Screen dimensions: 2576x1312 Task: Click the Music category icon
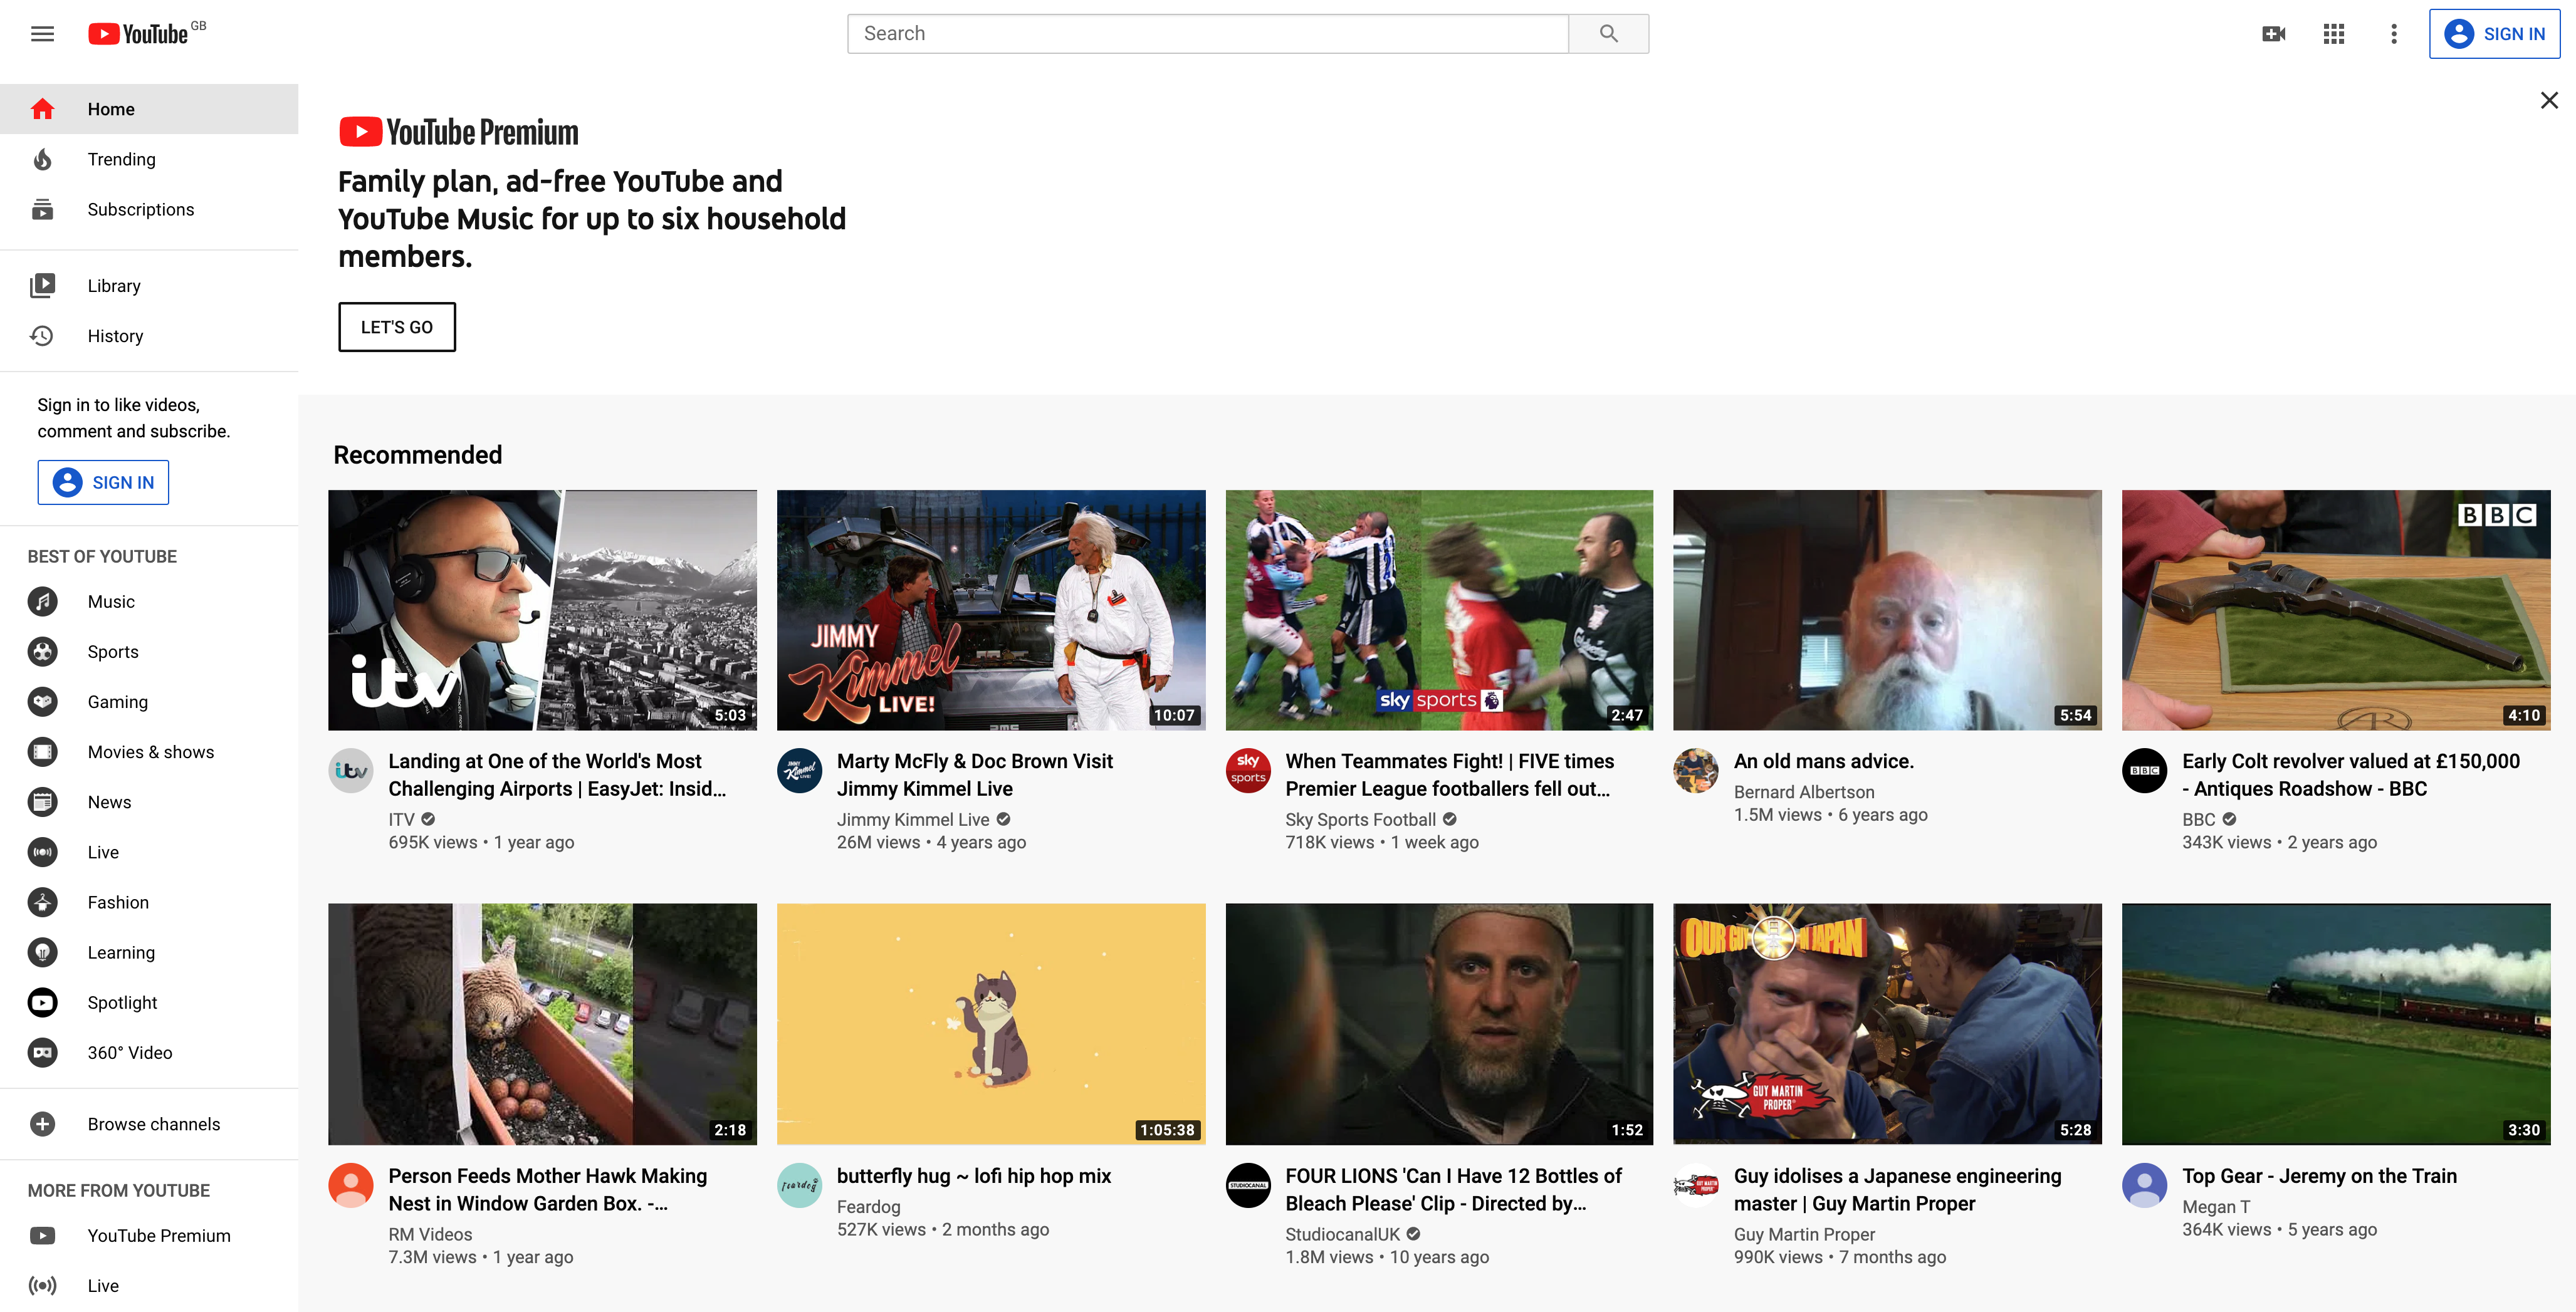[x=42, y=601]
